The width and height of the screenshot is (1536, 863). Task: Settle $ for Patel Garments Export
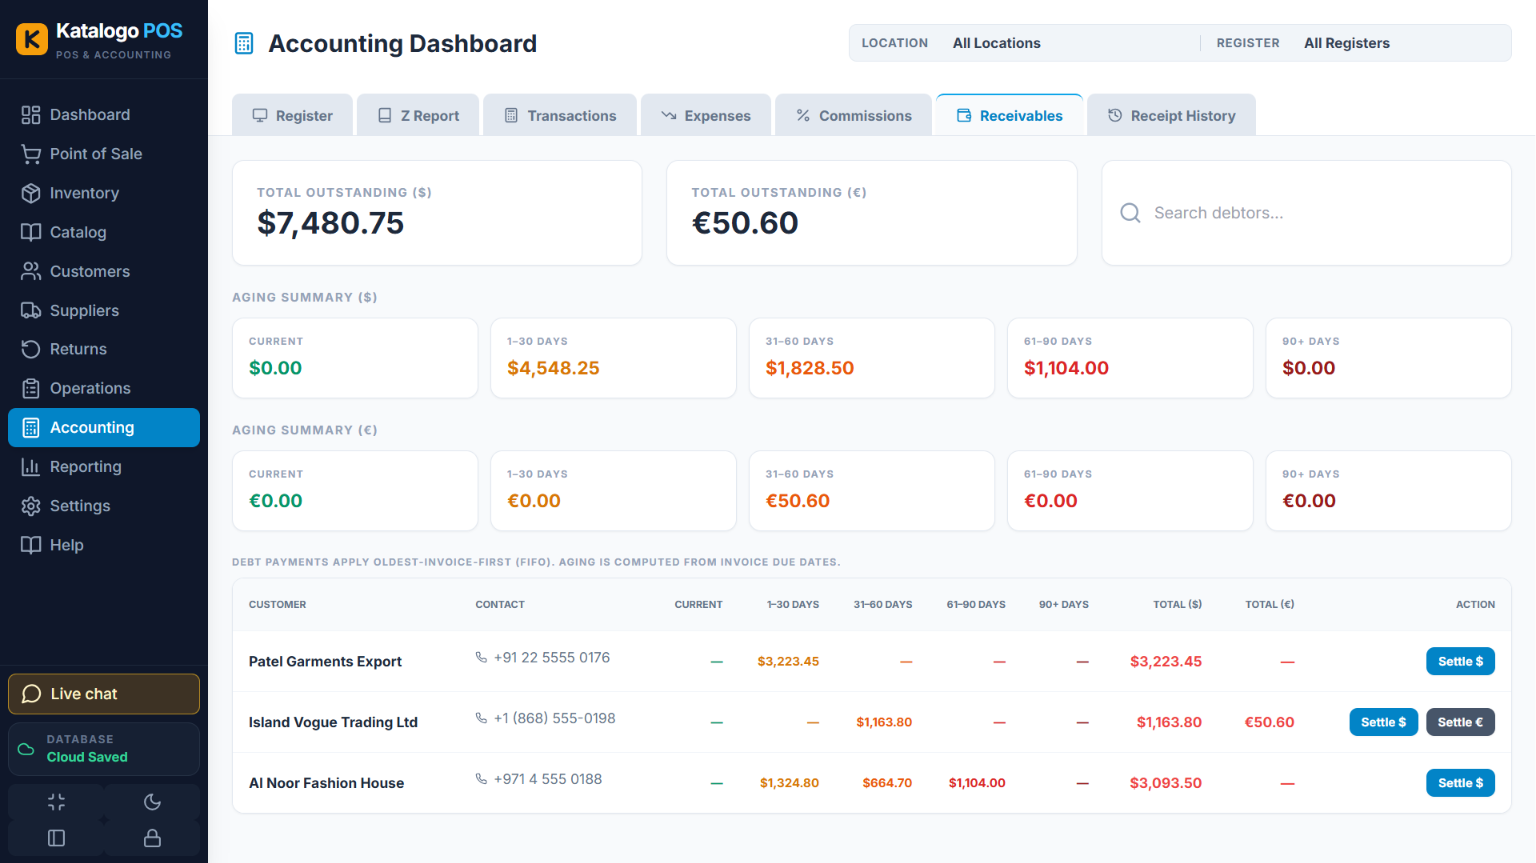[1460, 661]
